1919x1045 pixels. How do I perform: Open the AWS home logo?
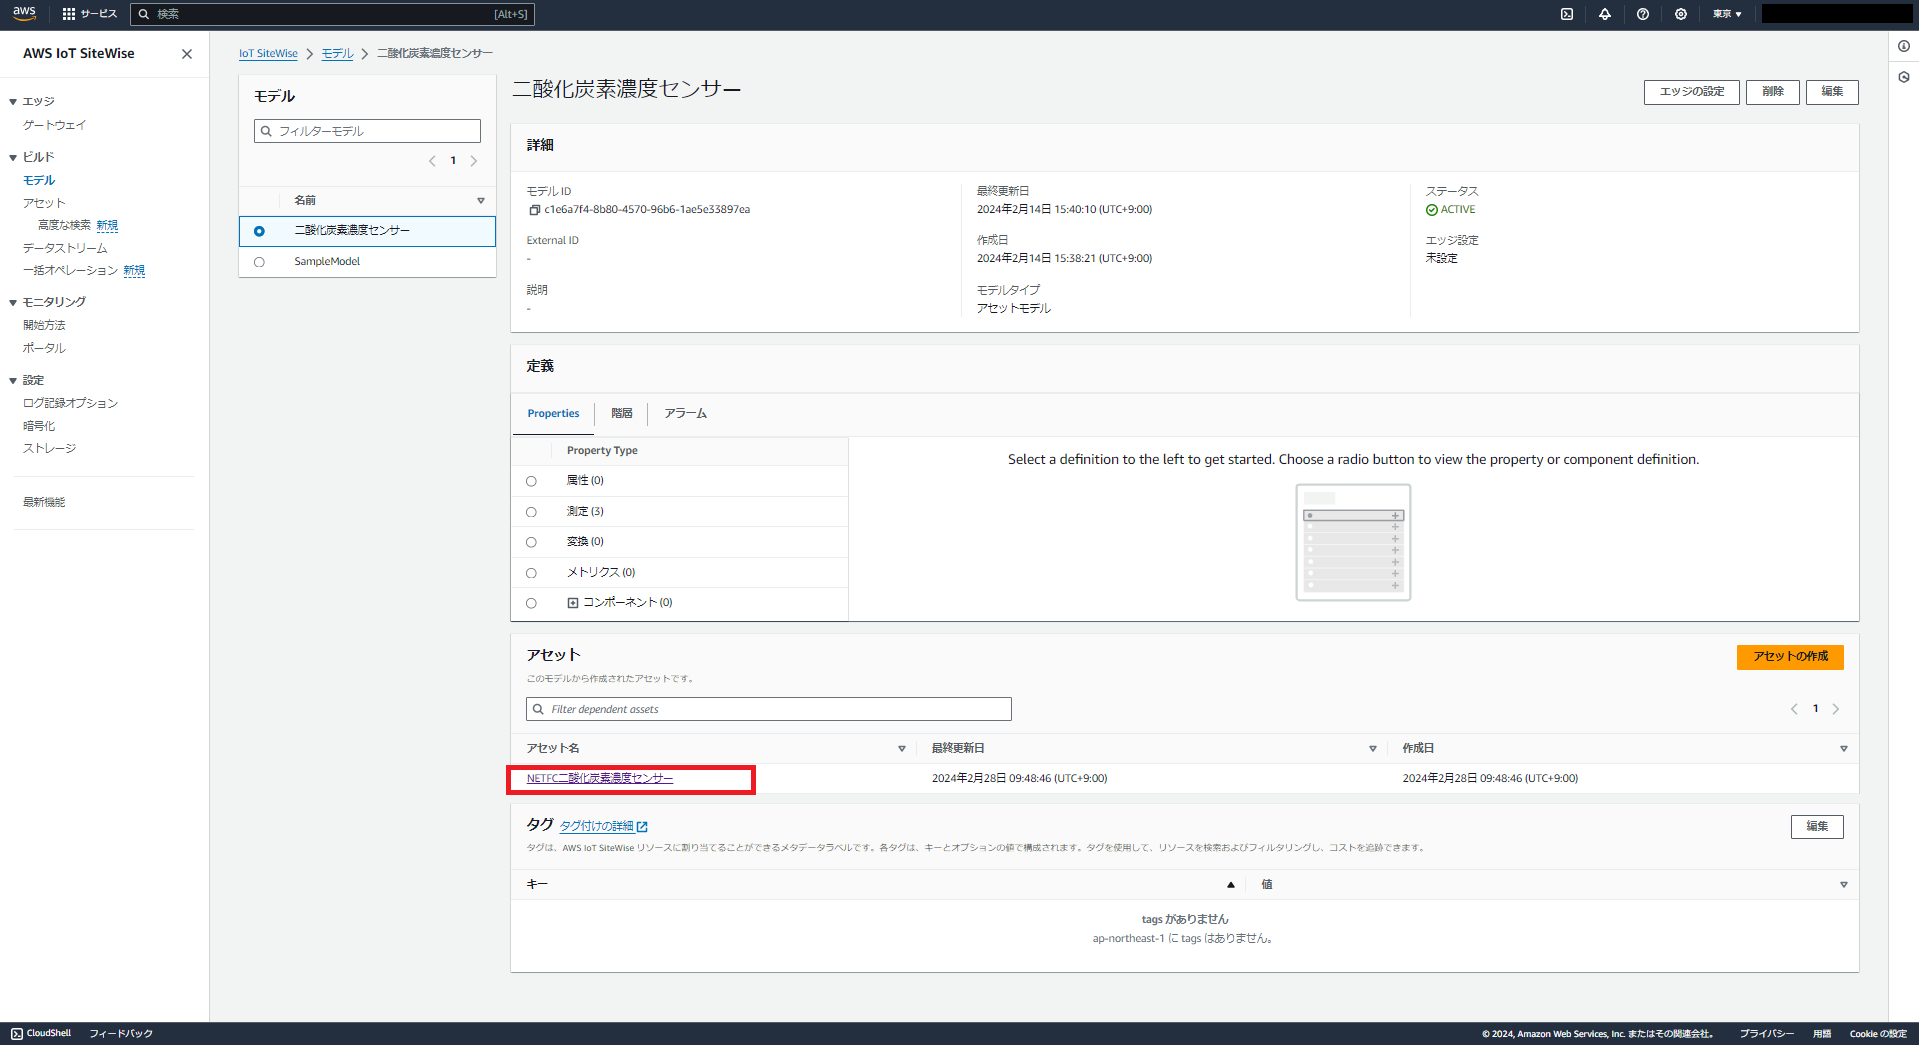24,13
